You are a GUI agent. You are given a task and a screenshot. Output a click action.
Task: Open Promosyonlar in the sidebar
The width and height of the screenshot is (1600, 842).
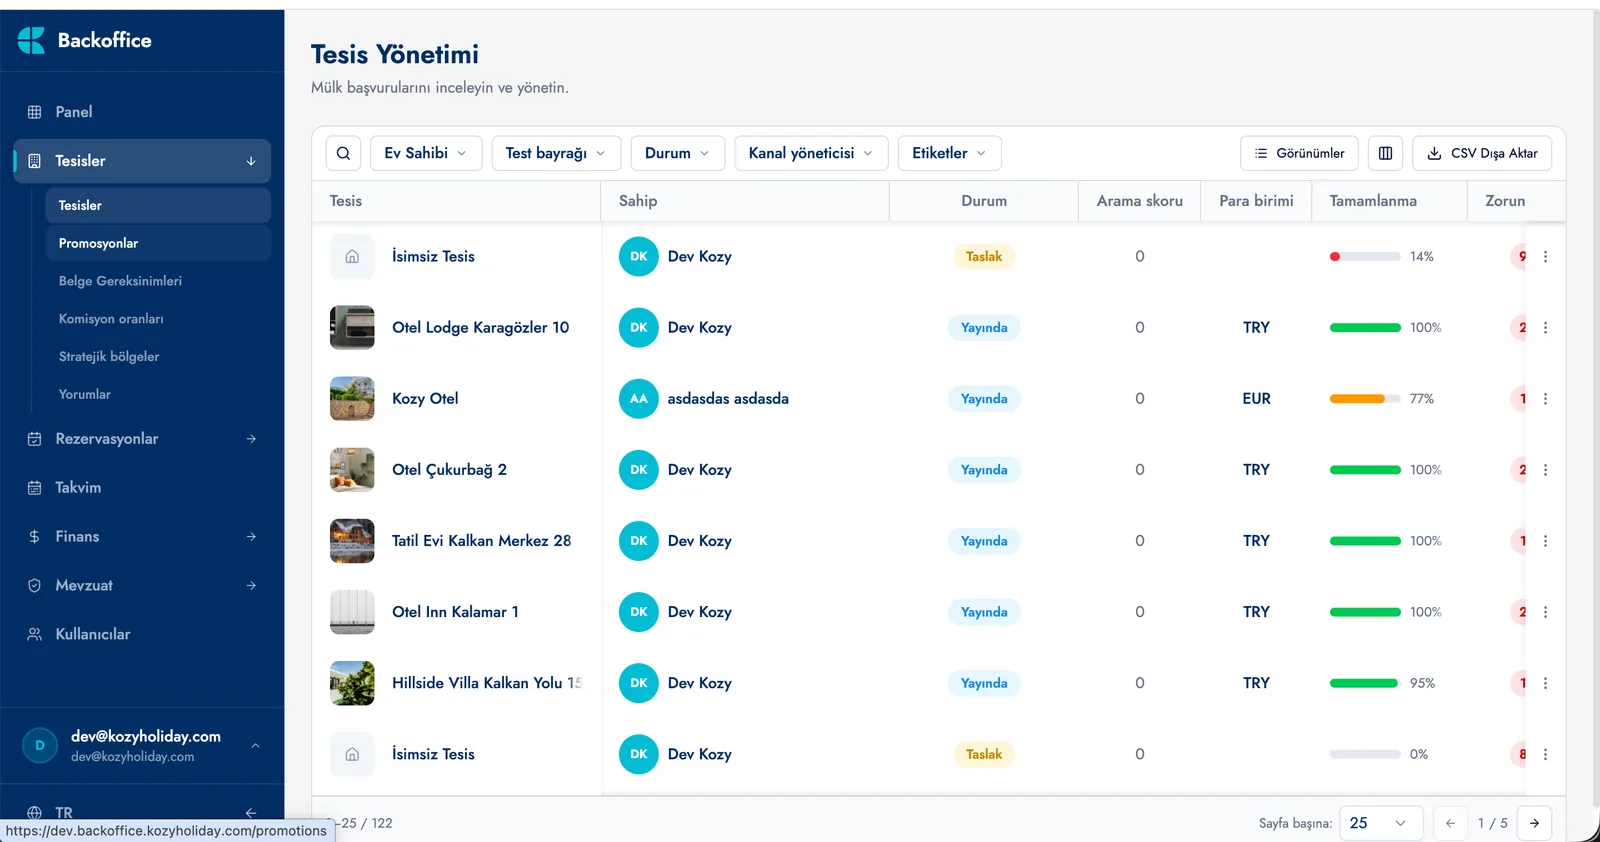coord(158,244)
